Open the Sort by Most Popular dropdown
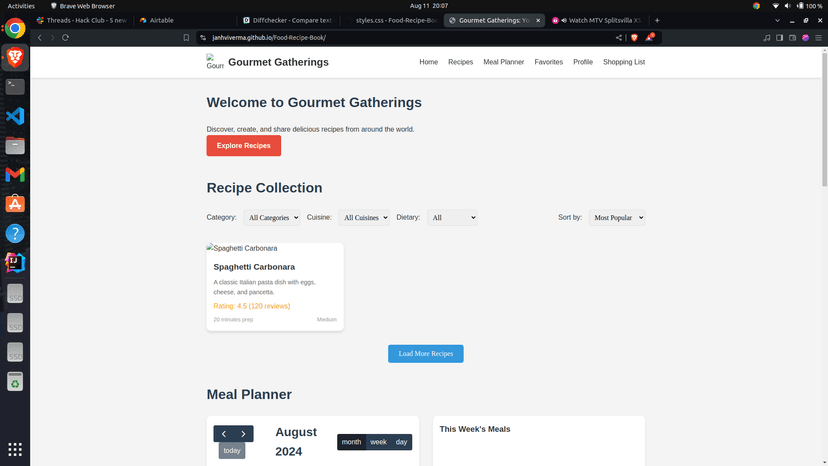 (x=616, y=218)
